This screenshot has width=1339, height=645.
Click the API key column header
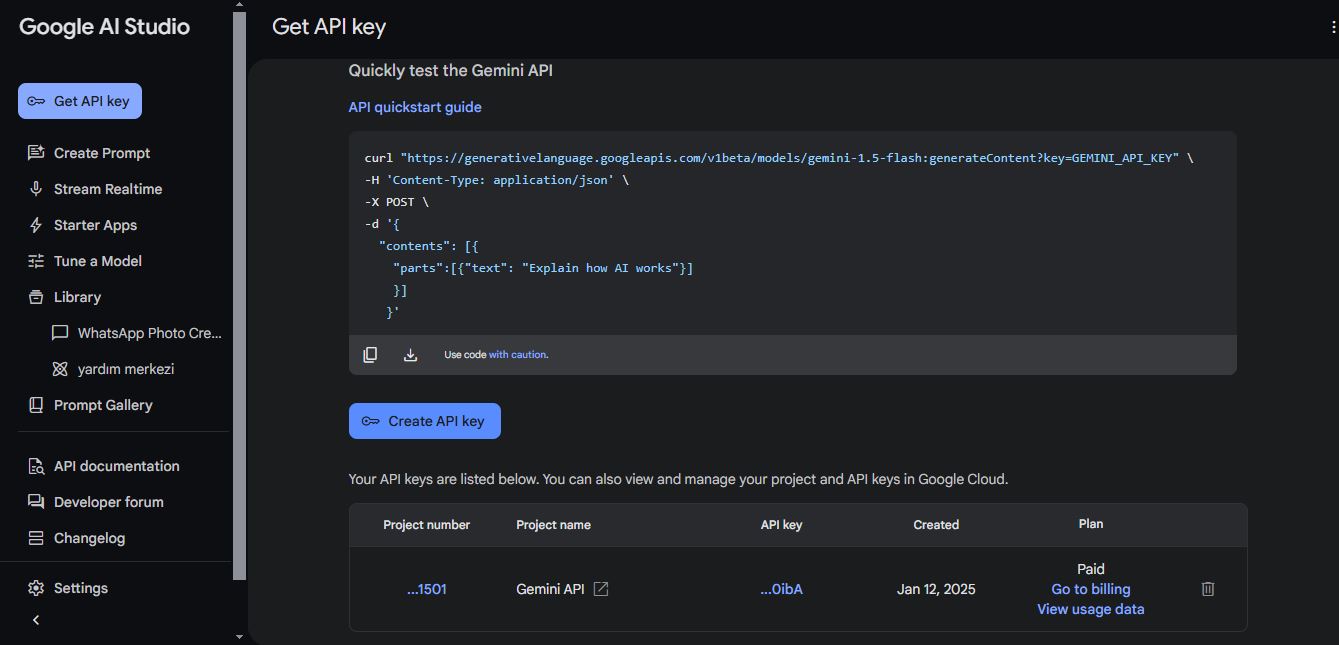(781, 525)
